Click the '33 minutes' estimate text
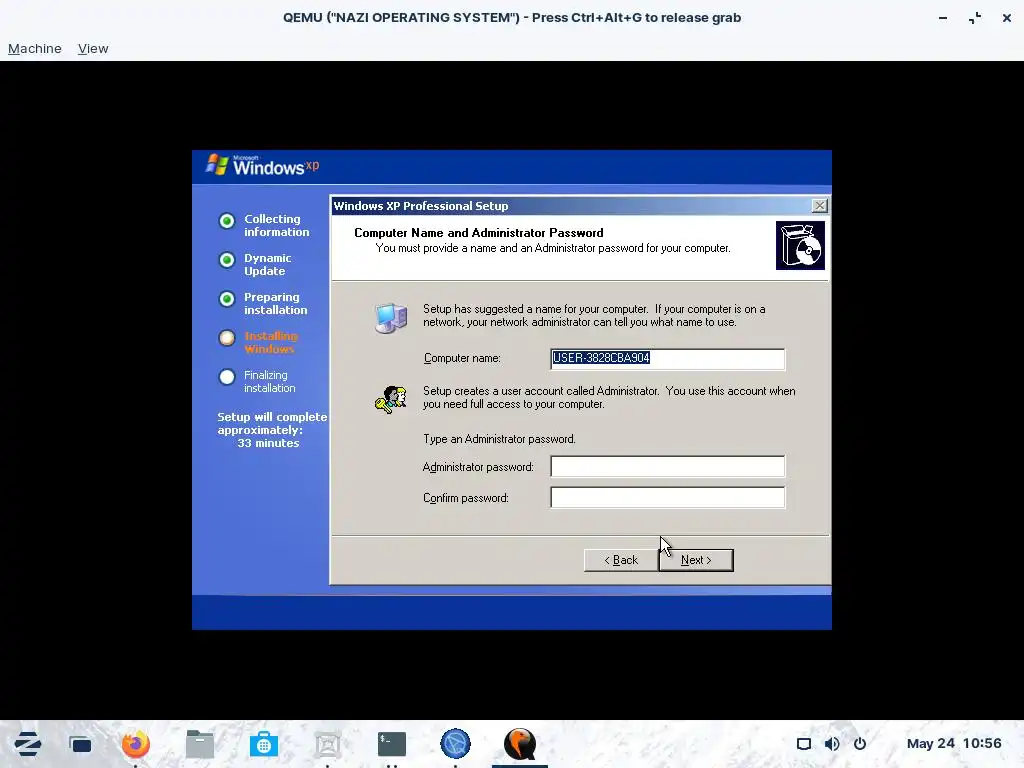Image resolution: width=1024 pixels, height=768 pixels. pos(268,443)
